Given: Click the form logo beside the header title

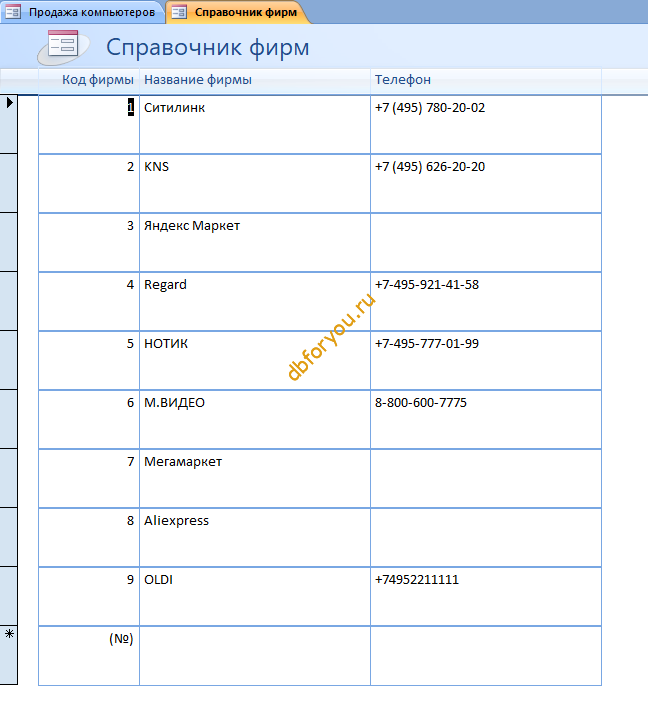Looking at the screenshot, I should [62, 46].
